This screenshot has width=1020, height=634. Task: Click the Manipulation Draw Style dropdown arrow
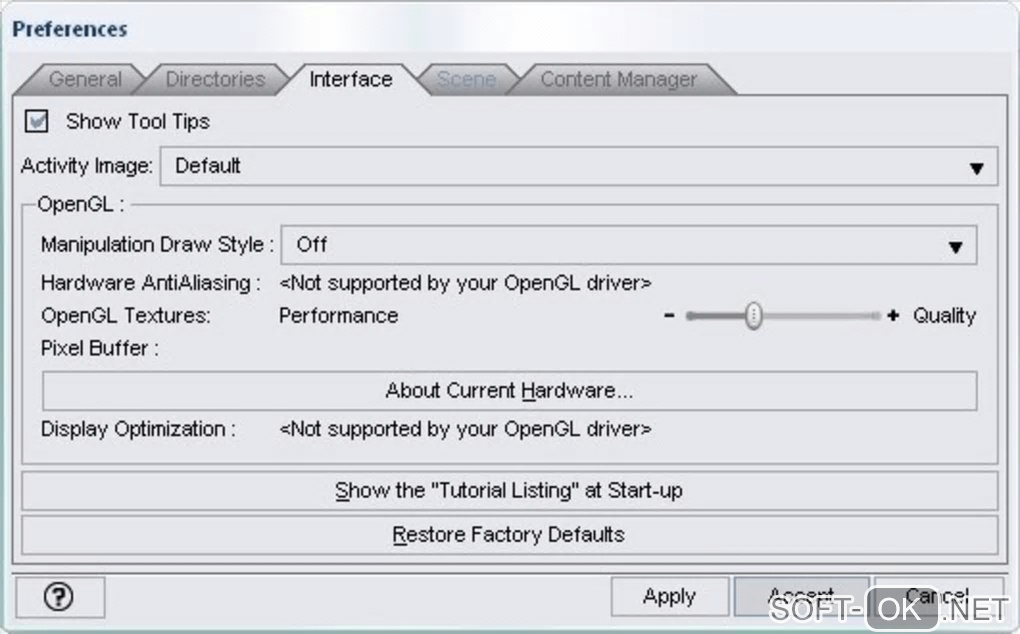click(x=956, y=247)
